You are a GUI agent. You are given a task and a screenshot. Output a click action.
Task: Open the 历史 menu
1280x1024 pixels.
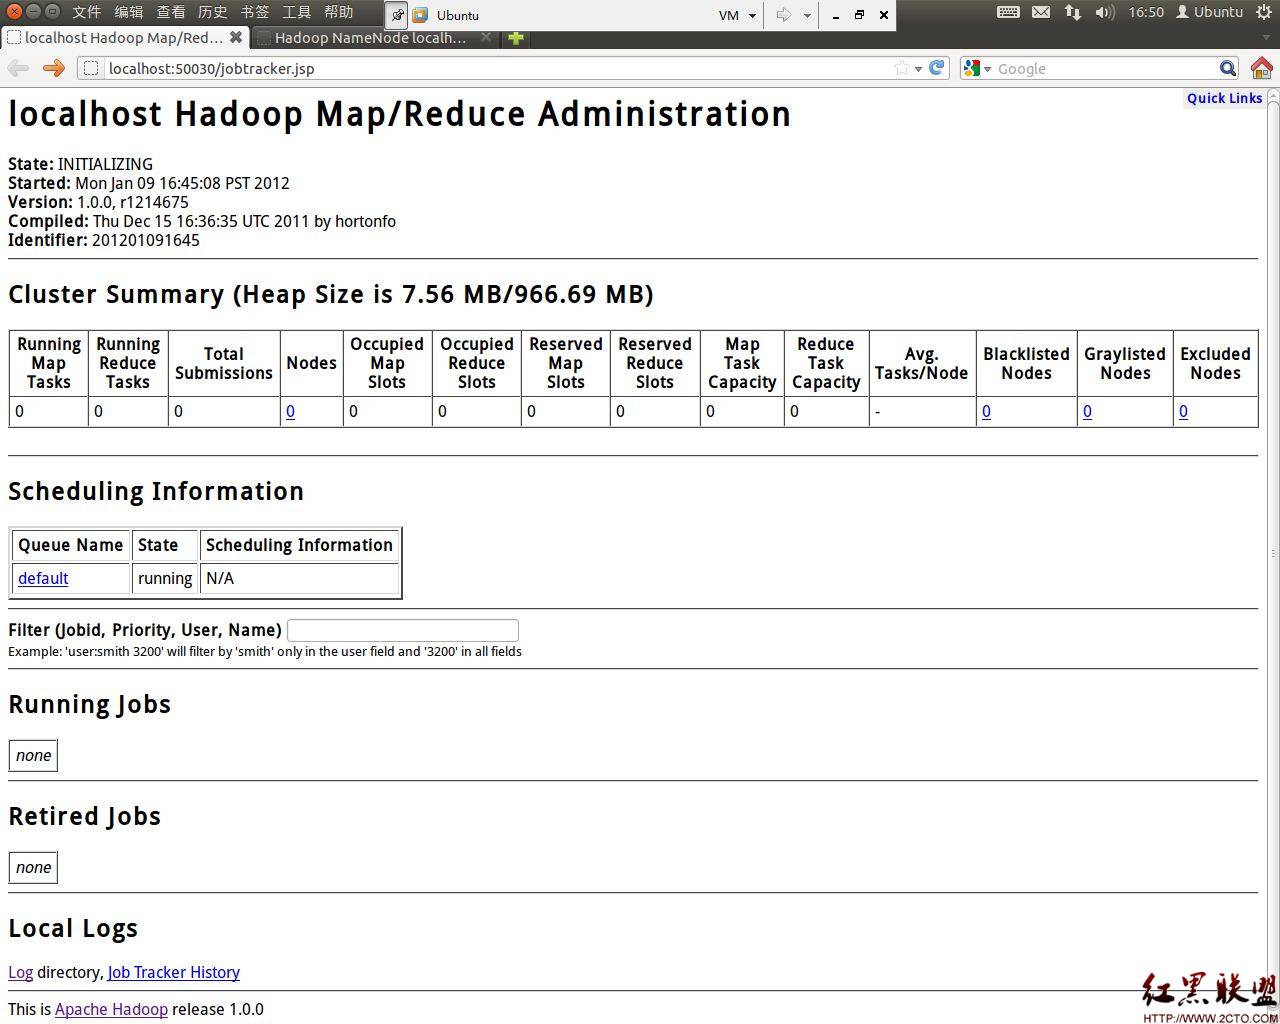coord(213,12)
